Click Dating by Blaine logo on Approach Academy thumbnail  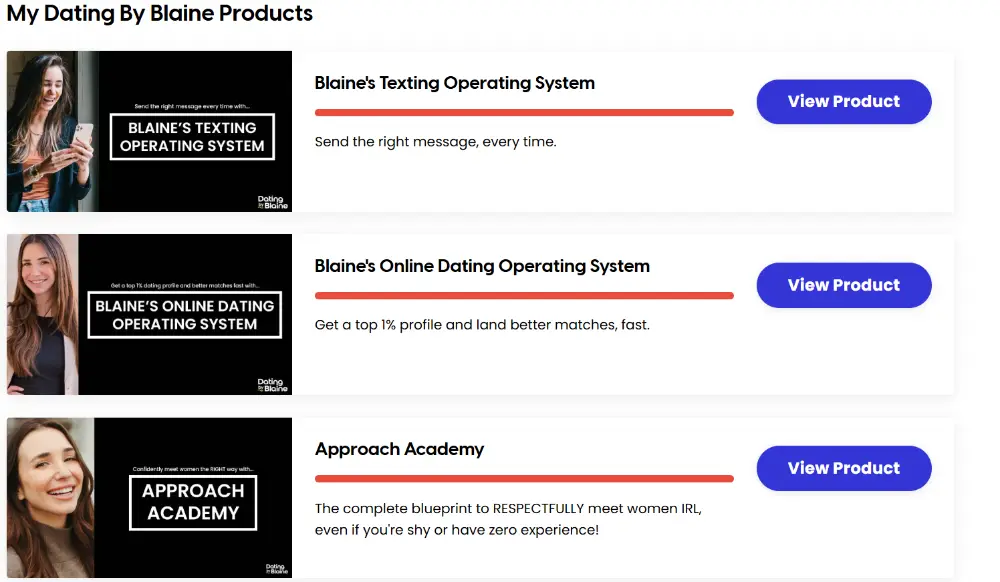[x=276, y=569]
